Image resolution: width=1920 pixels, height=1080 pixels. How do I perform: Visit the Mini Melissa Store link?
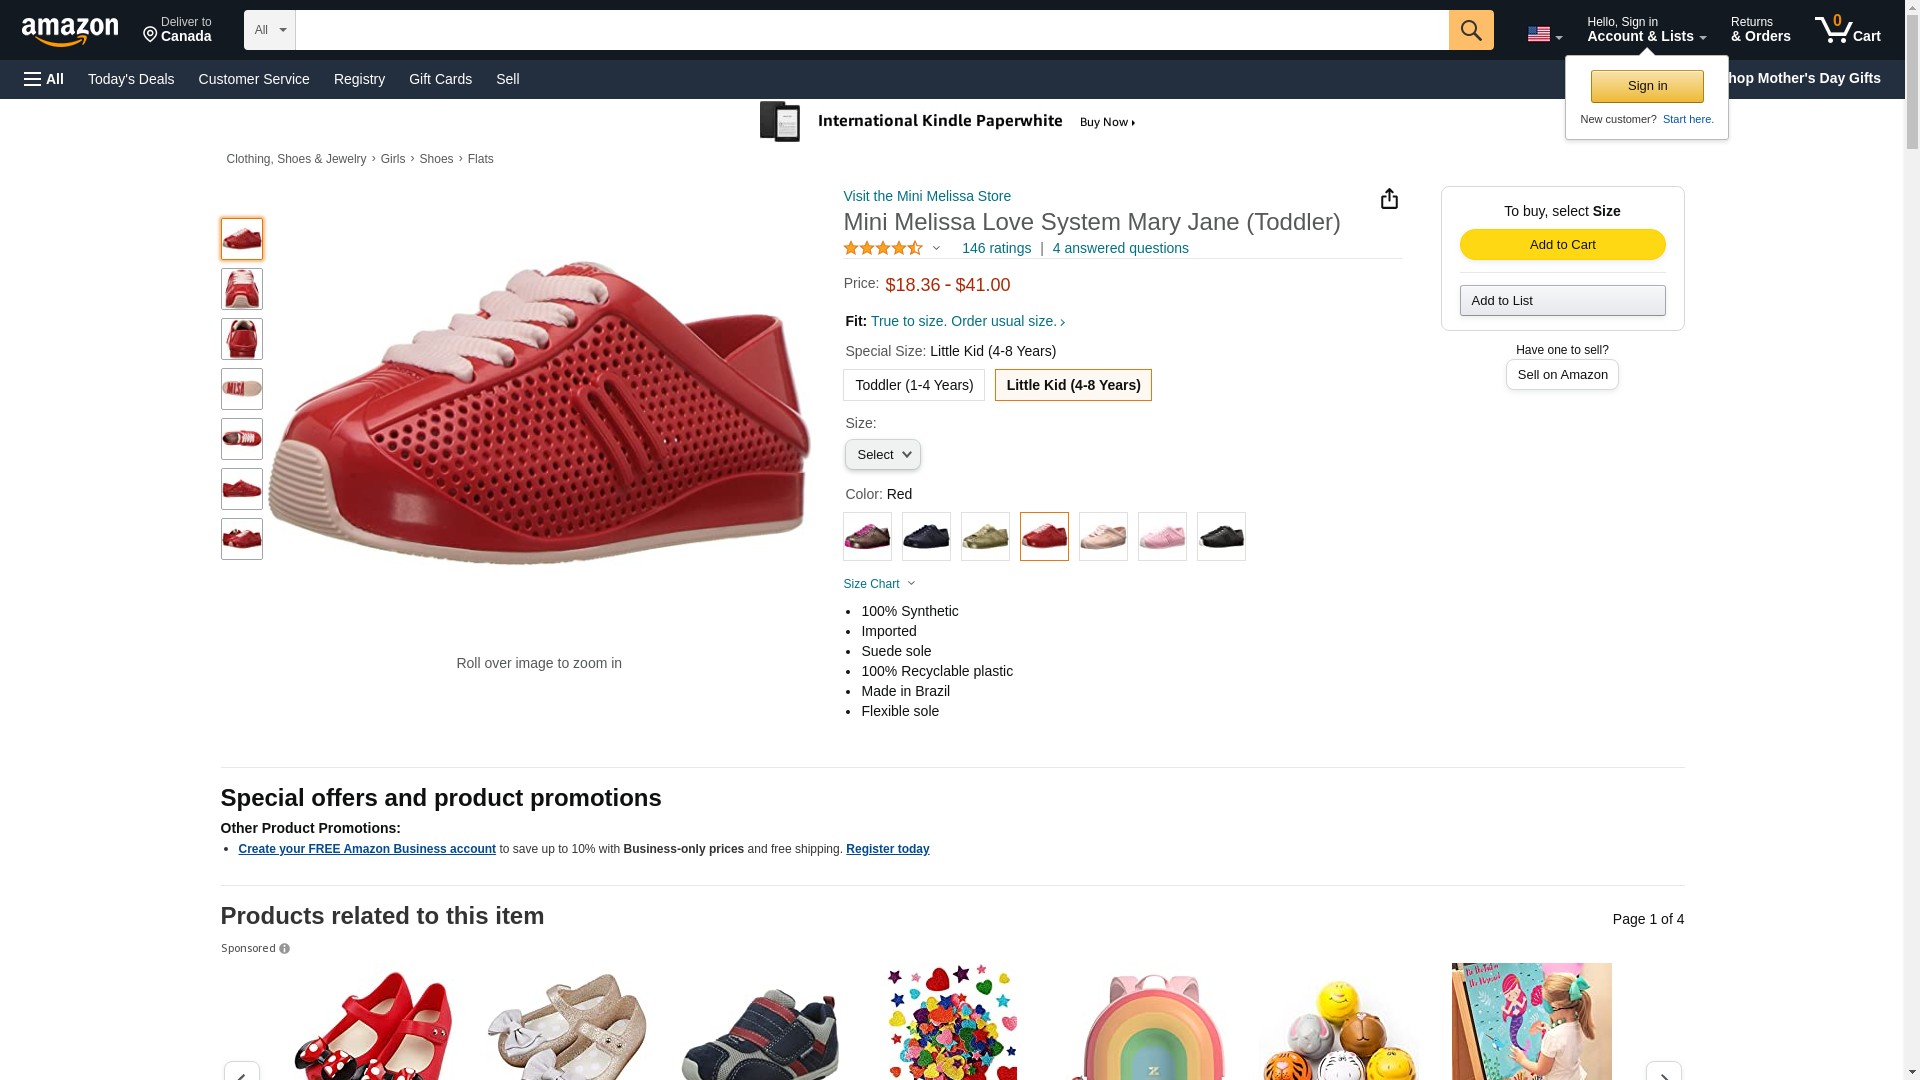(927, 196)
